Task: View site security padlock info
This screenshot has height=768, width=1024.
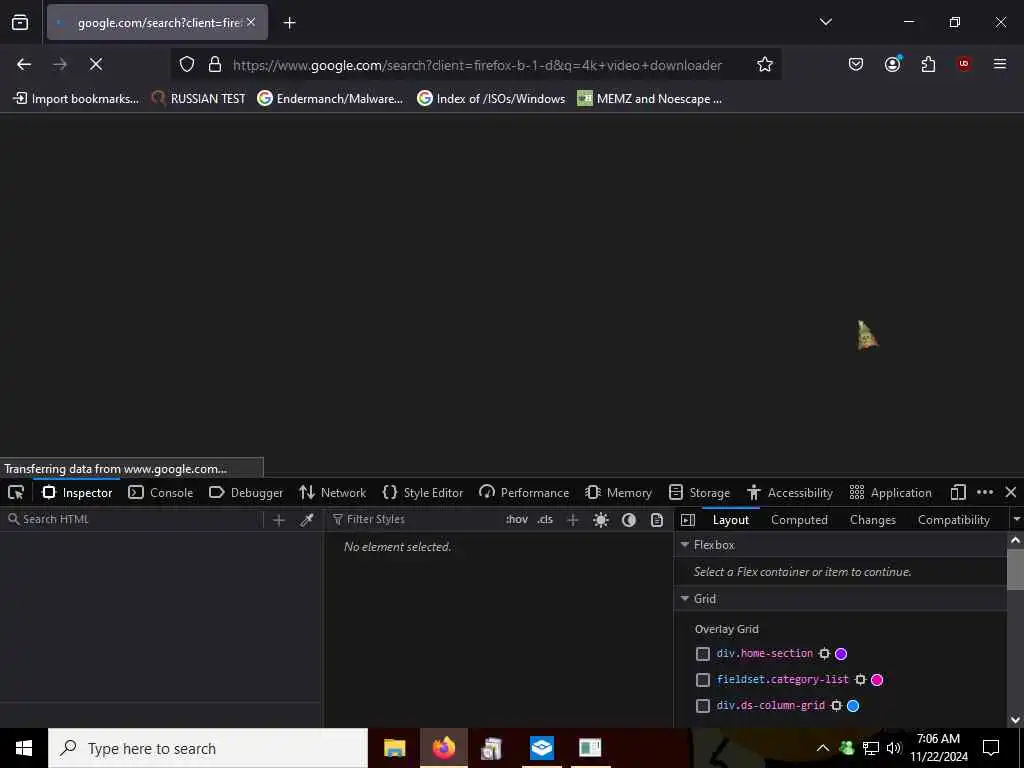Action: [215, 64]
